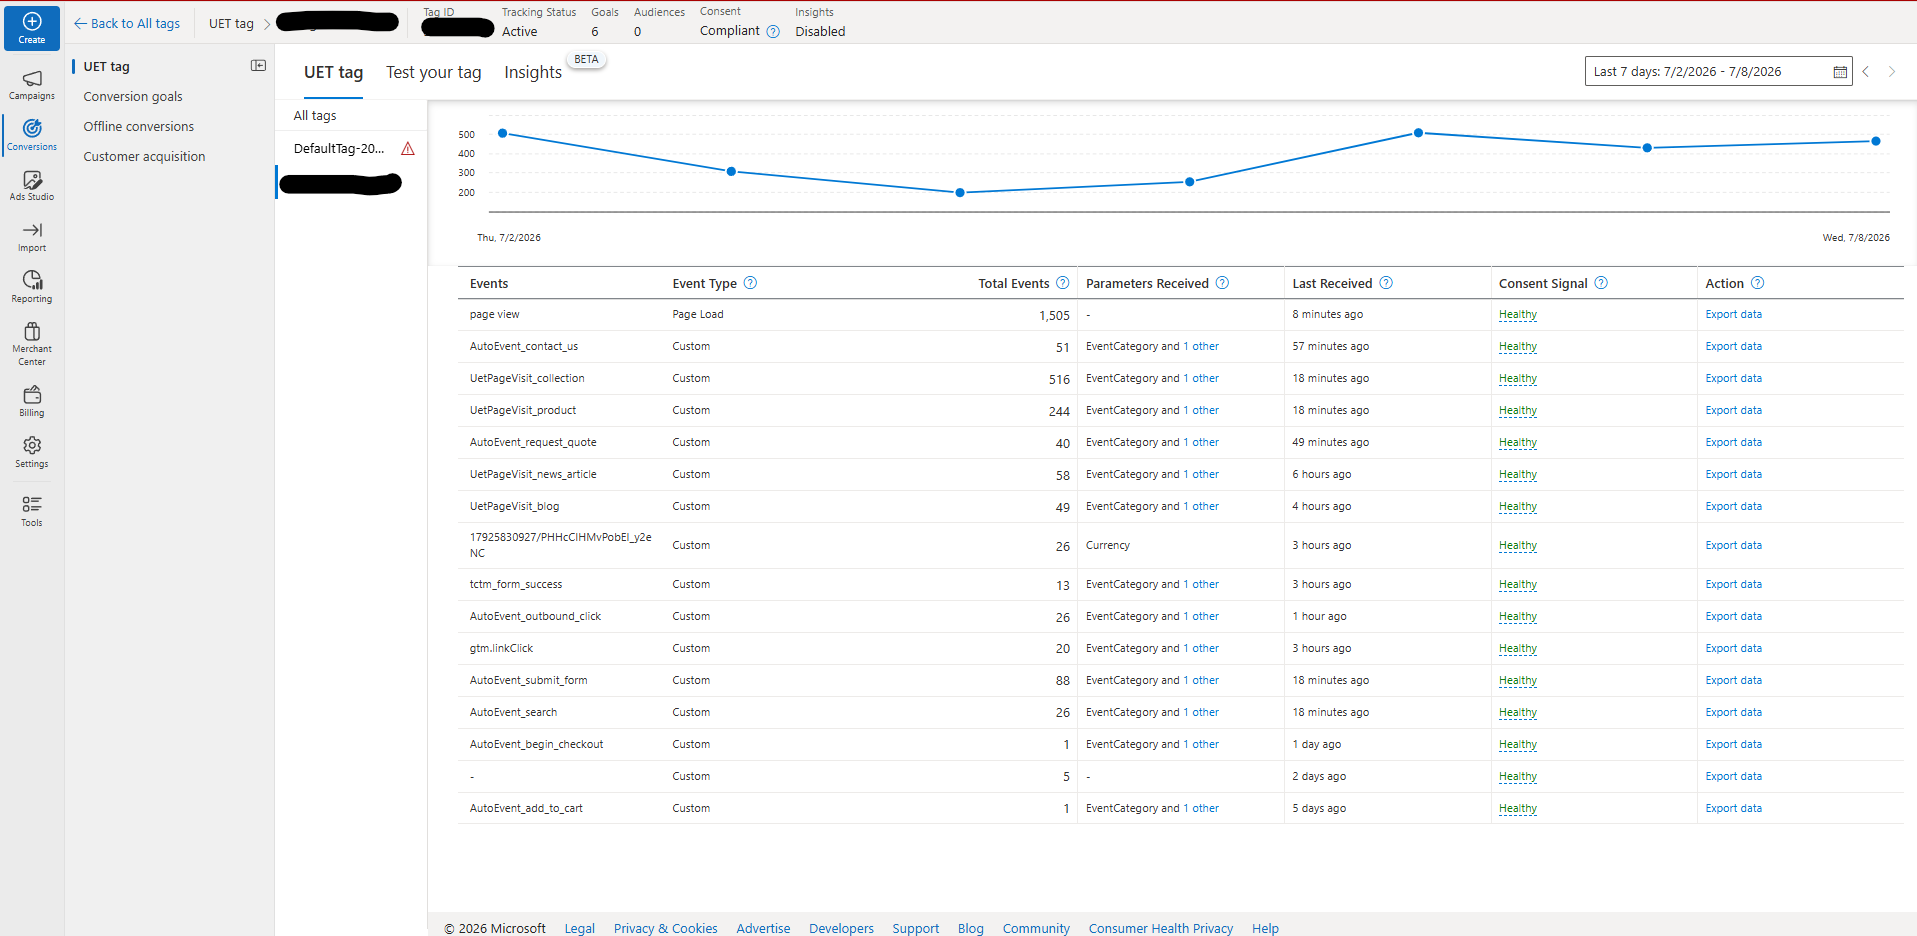The image size is (1917, 936).
Task: Click Event Type help icon
Action: point(751,283)
